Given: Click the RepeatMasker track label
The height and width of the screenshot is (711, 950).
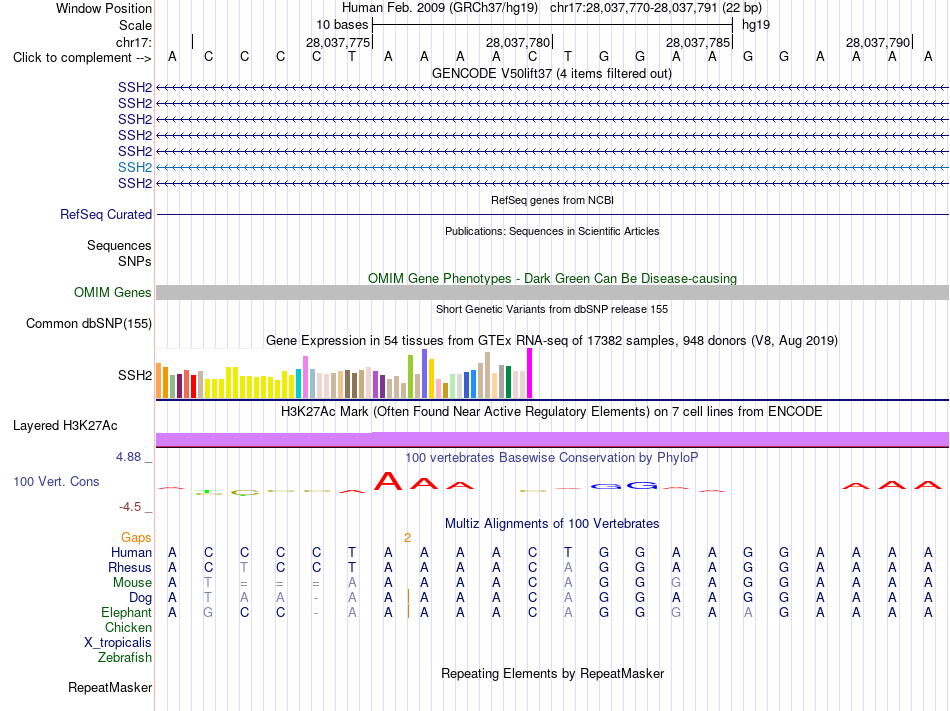Looking at the screenshot, I should tap(110, 687).
